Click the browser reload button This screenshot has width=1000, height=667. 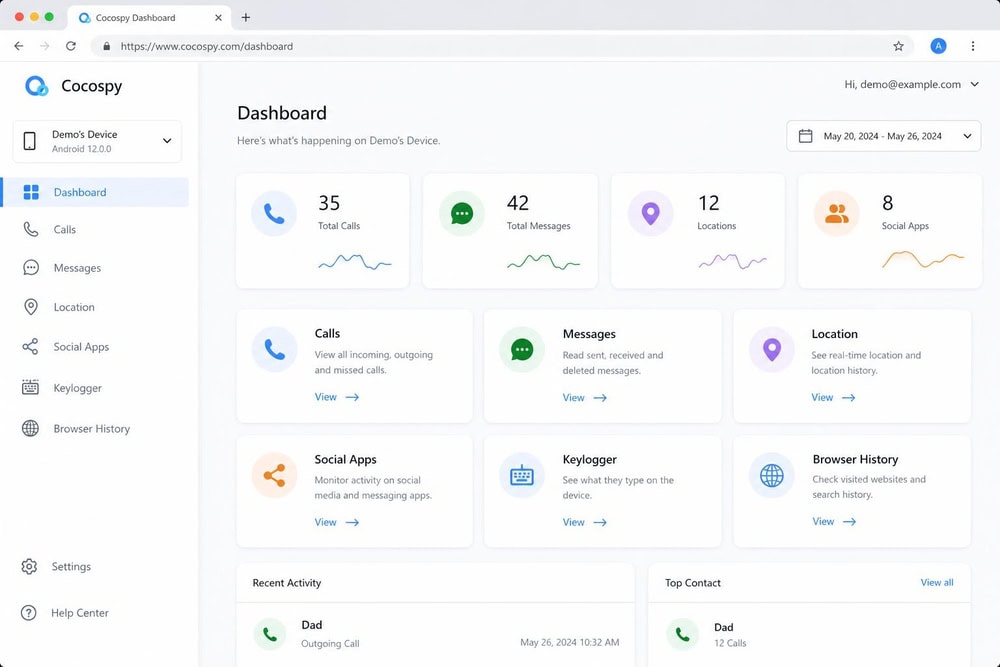click(x=71, y=46)
